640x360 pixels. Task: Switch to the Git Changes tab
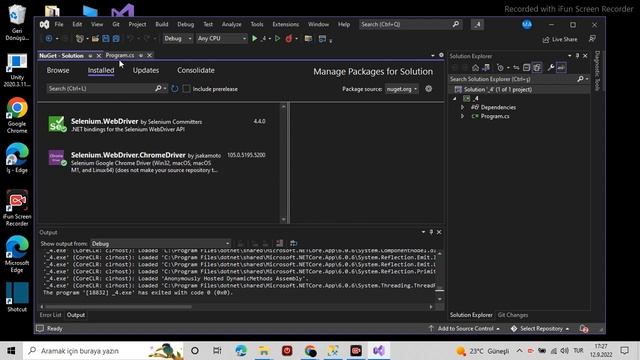click(x=513, y=315)
